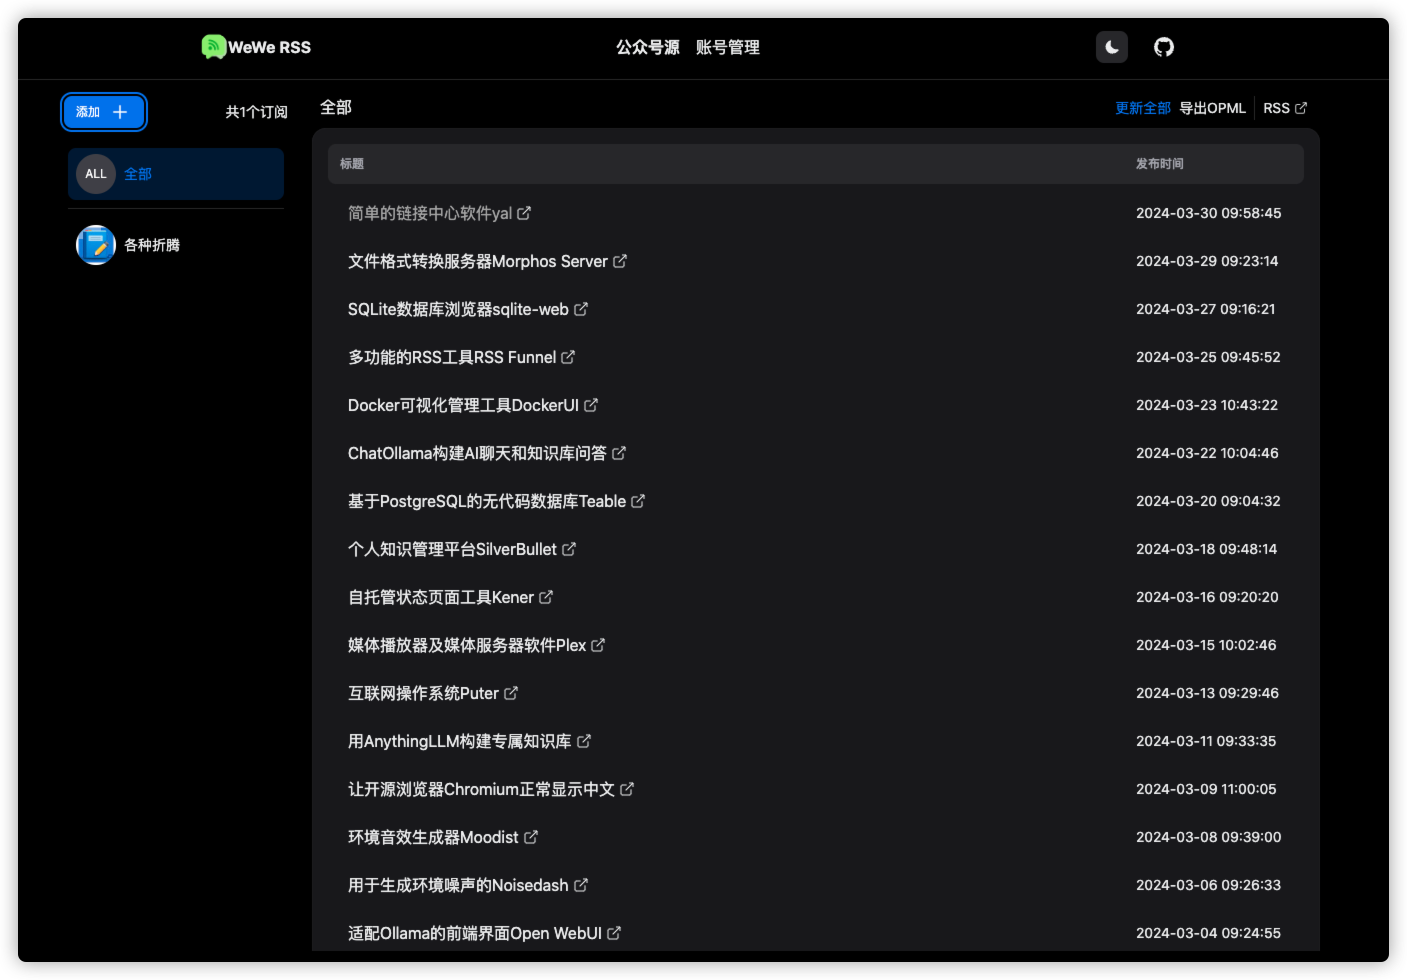Viewport: 1407px width, 980px height.
Task: Open external link icon for Kener article
Action: click(546, 597)
